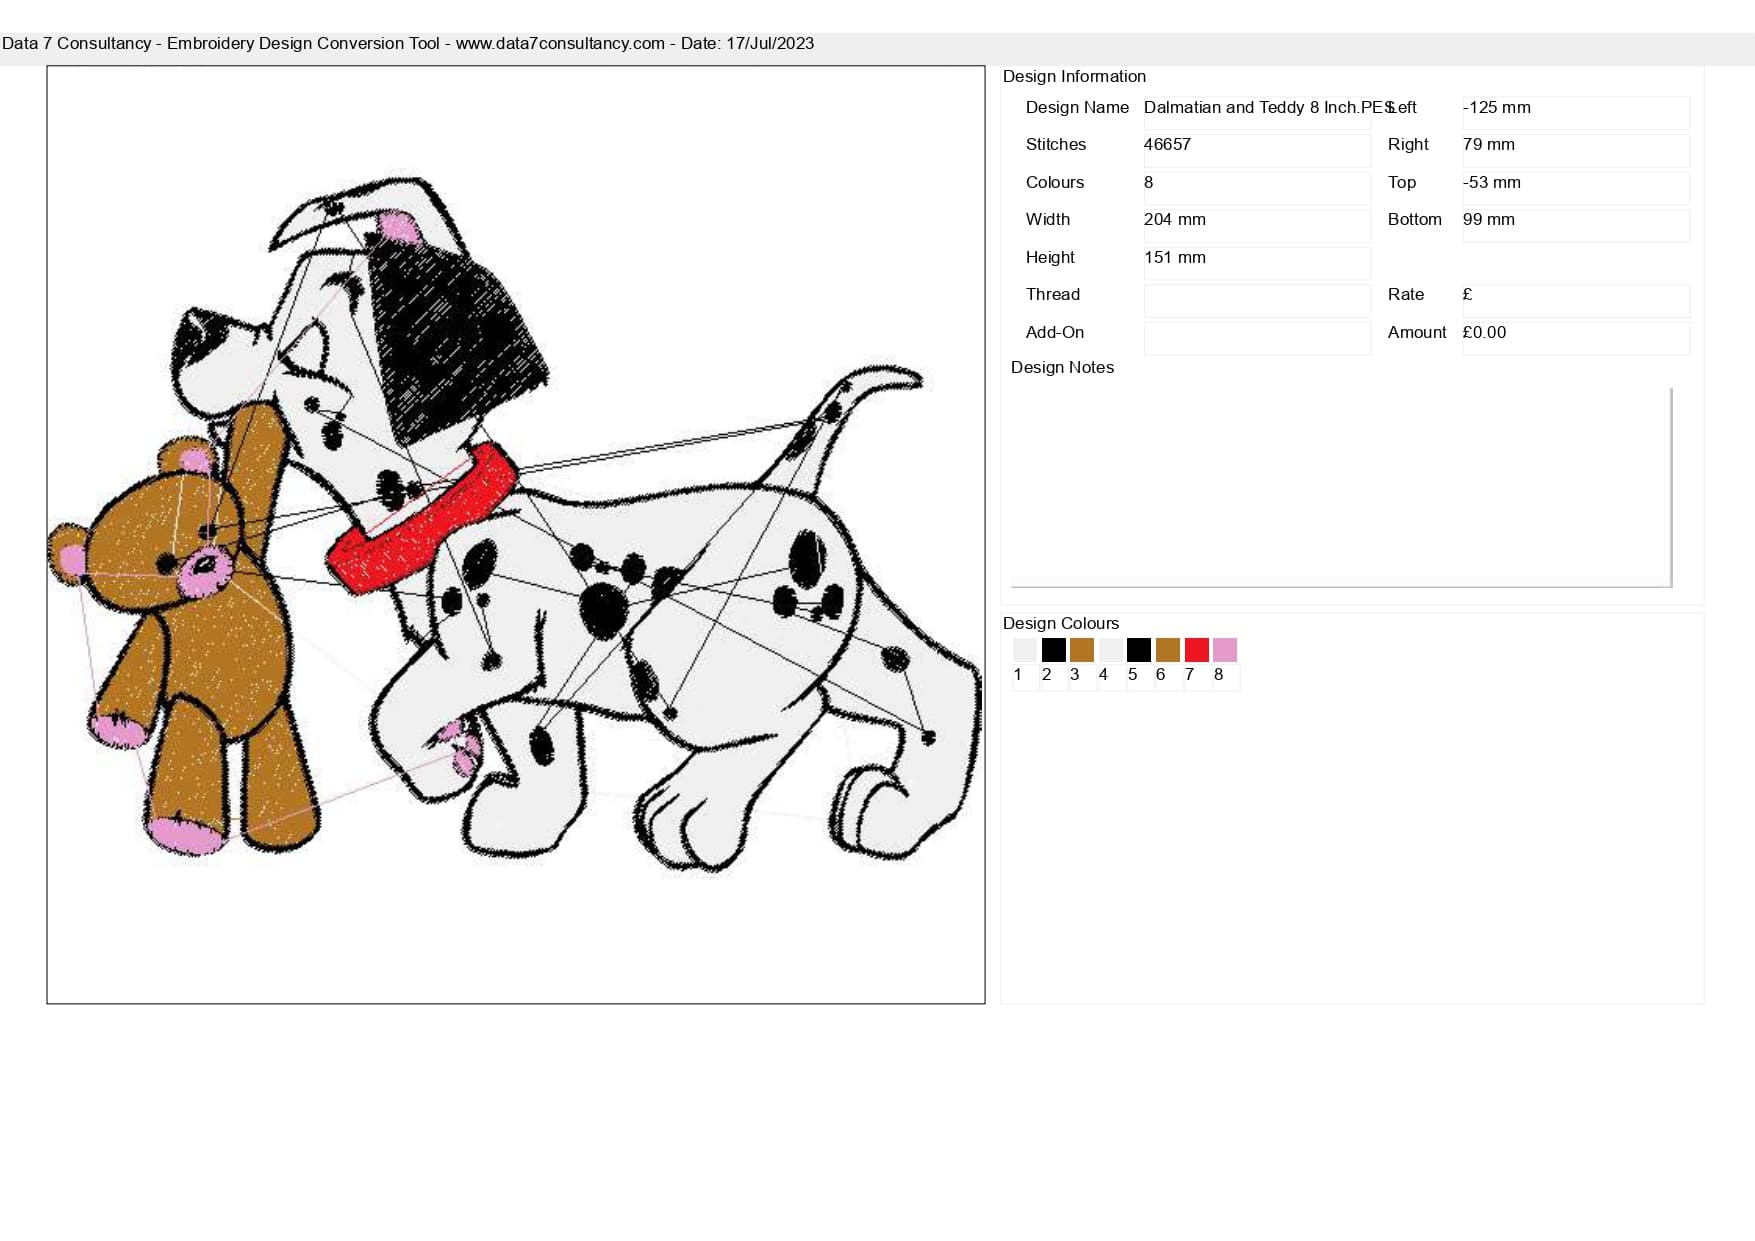The width and height of the screenshot is (1755, 1241).
Task: Click the 'Width' label
Action: (x=1048, y=219)
